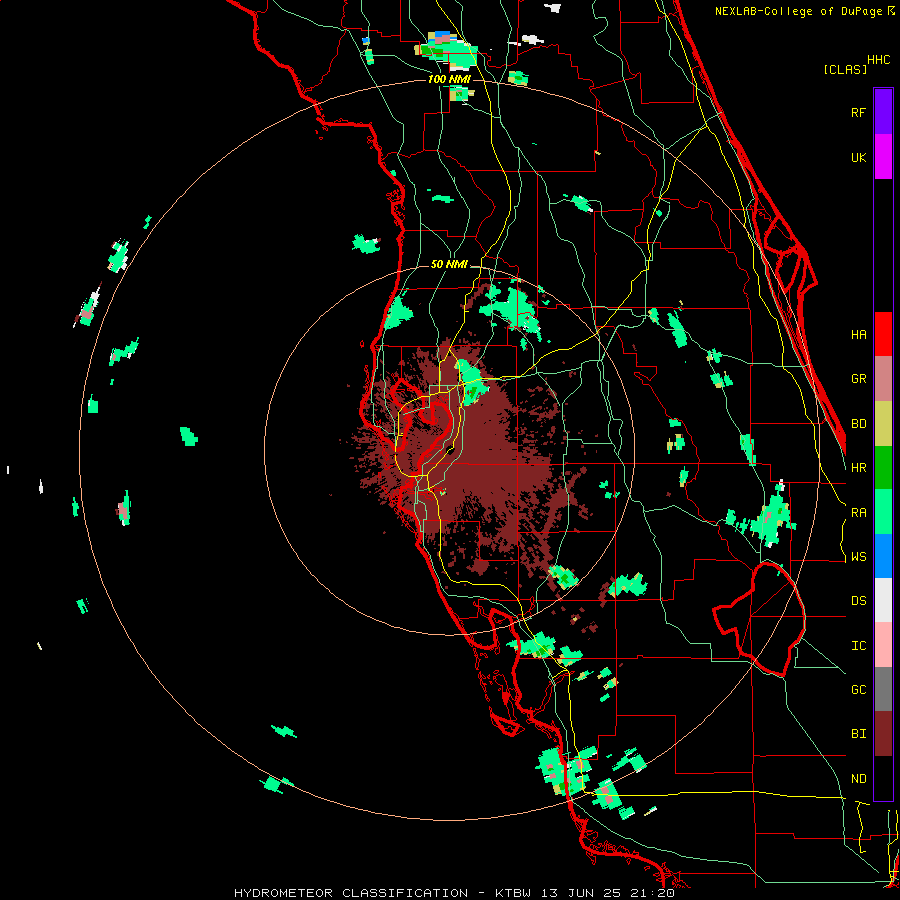Click the 'BI' legend label
Screen dimensions: 900x900
pos(858,734)
